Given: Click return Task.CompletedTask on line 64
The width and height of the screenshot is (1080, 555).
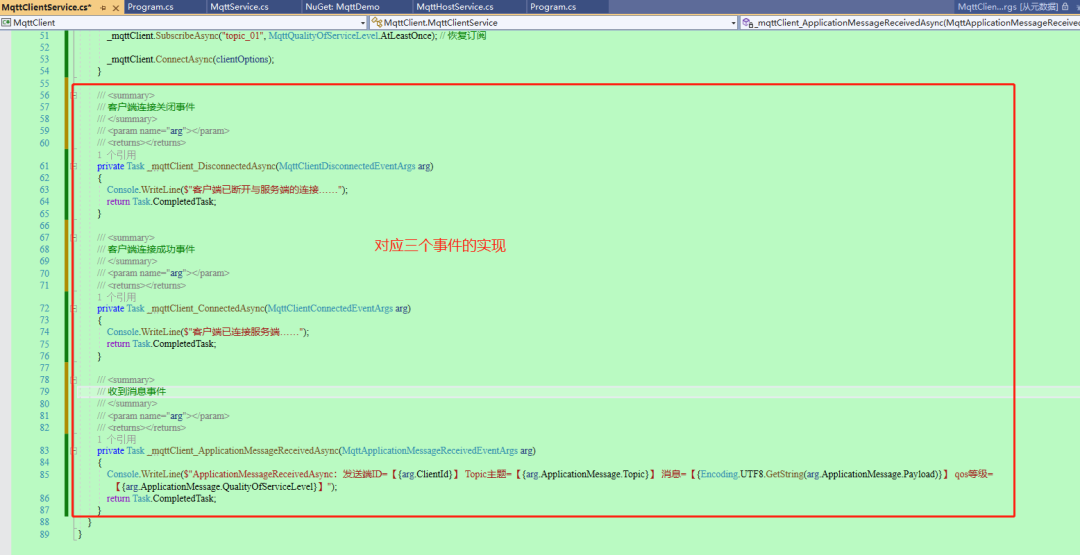Looking at the screenshot, I should coord(161,202).
